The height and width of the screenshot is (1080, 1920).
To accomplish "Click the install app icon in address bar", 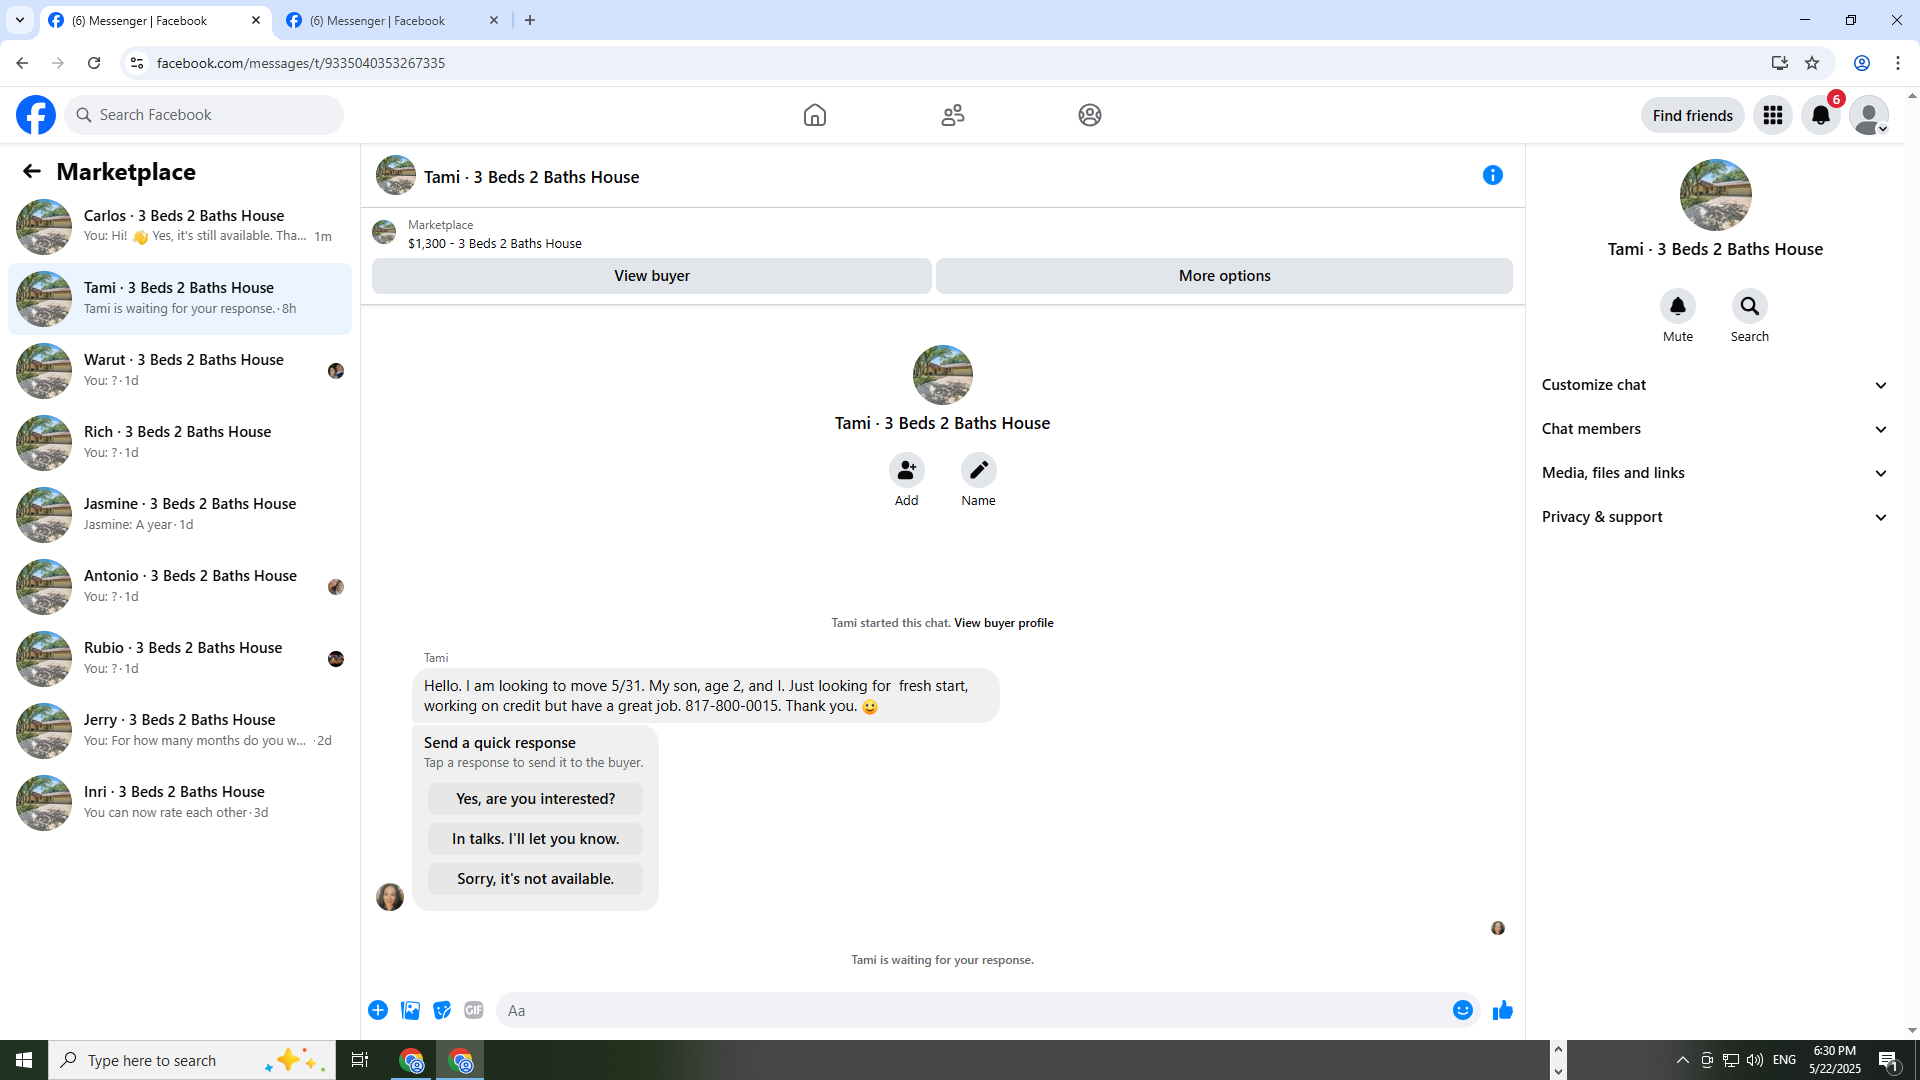I will pyautogui.click(x=1780, y=63).
